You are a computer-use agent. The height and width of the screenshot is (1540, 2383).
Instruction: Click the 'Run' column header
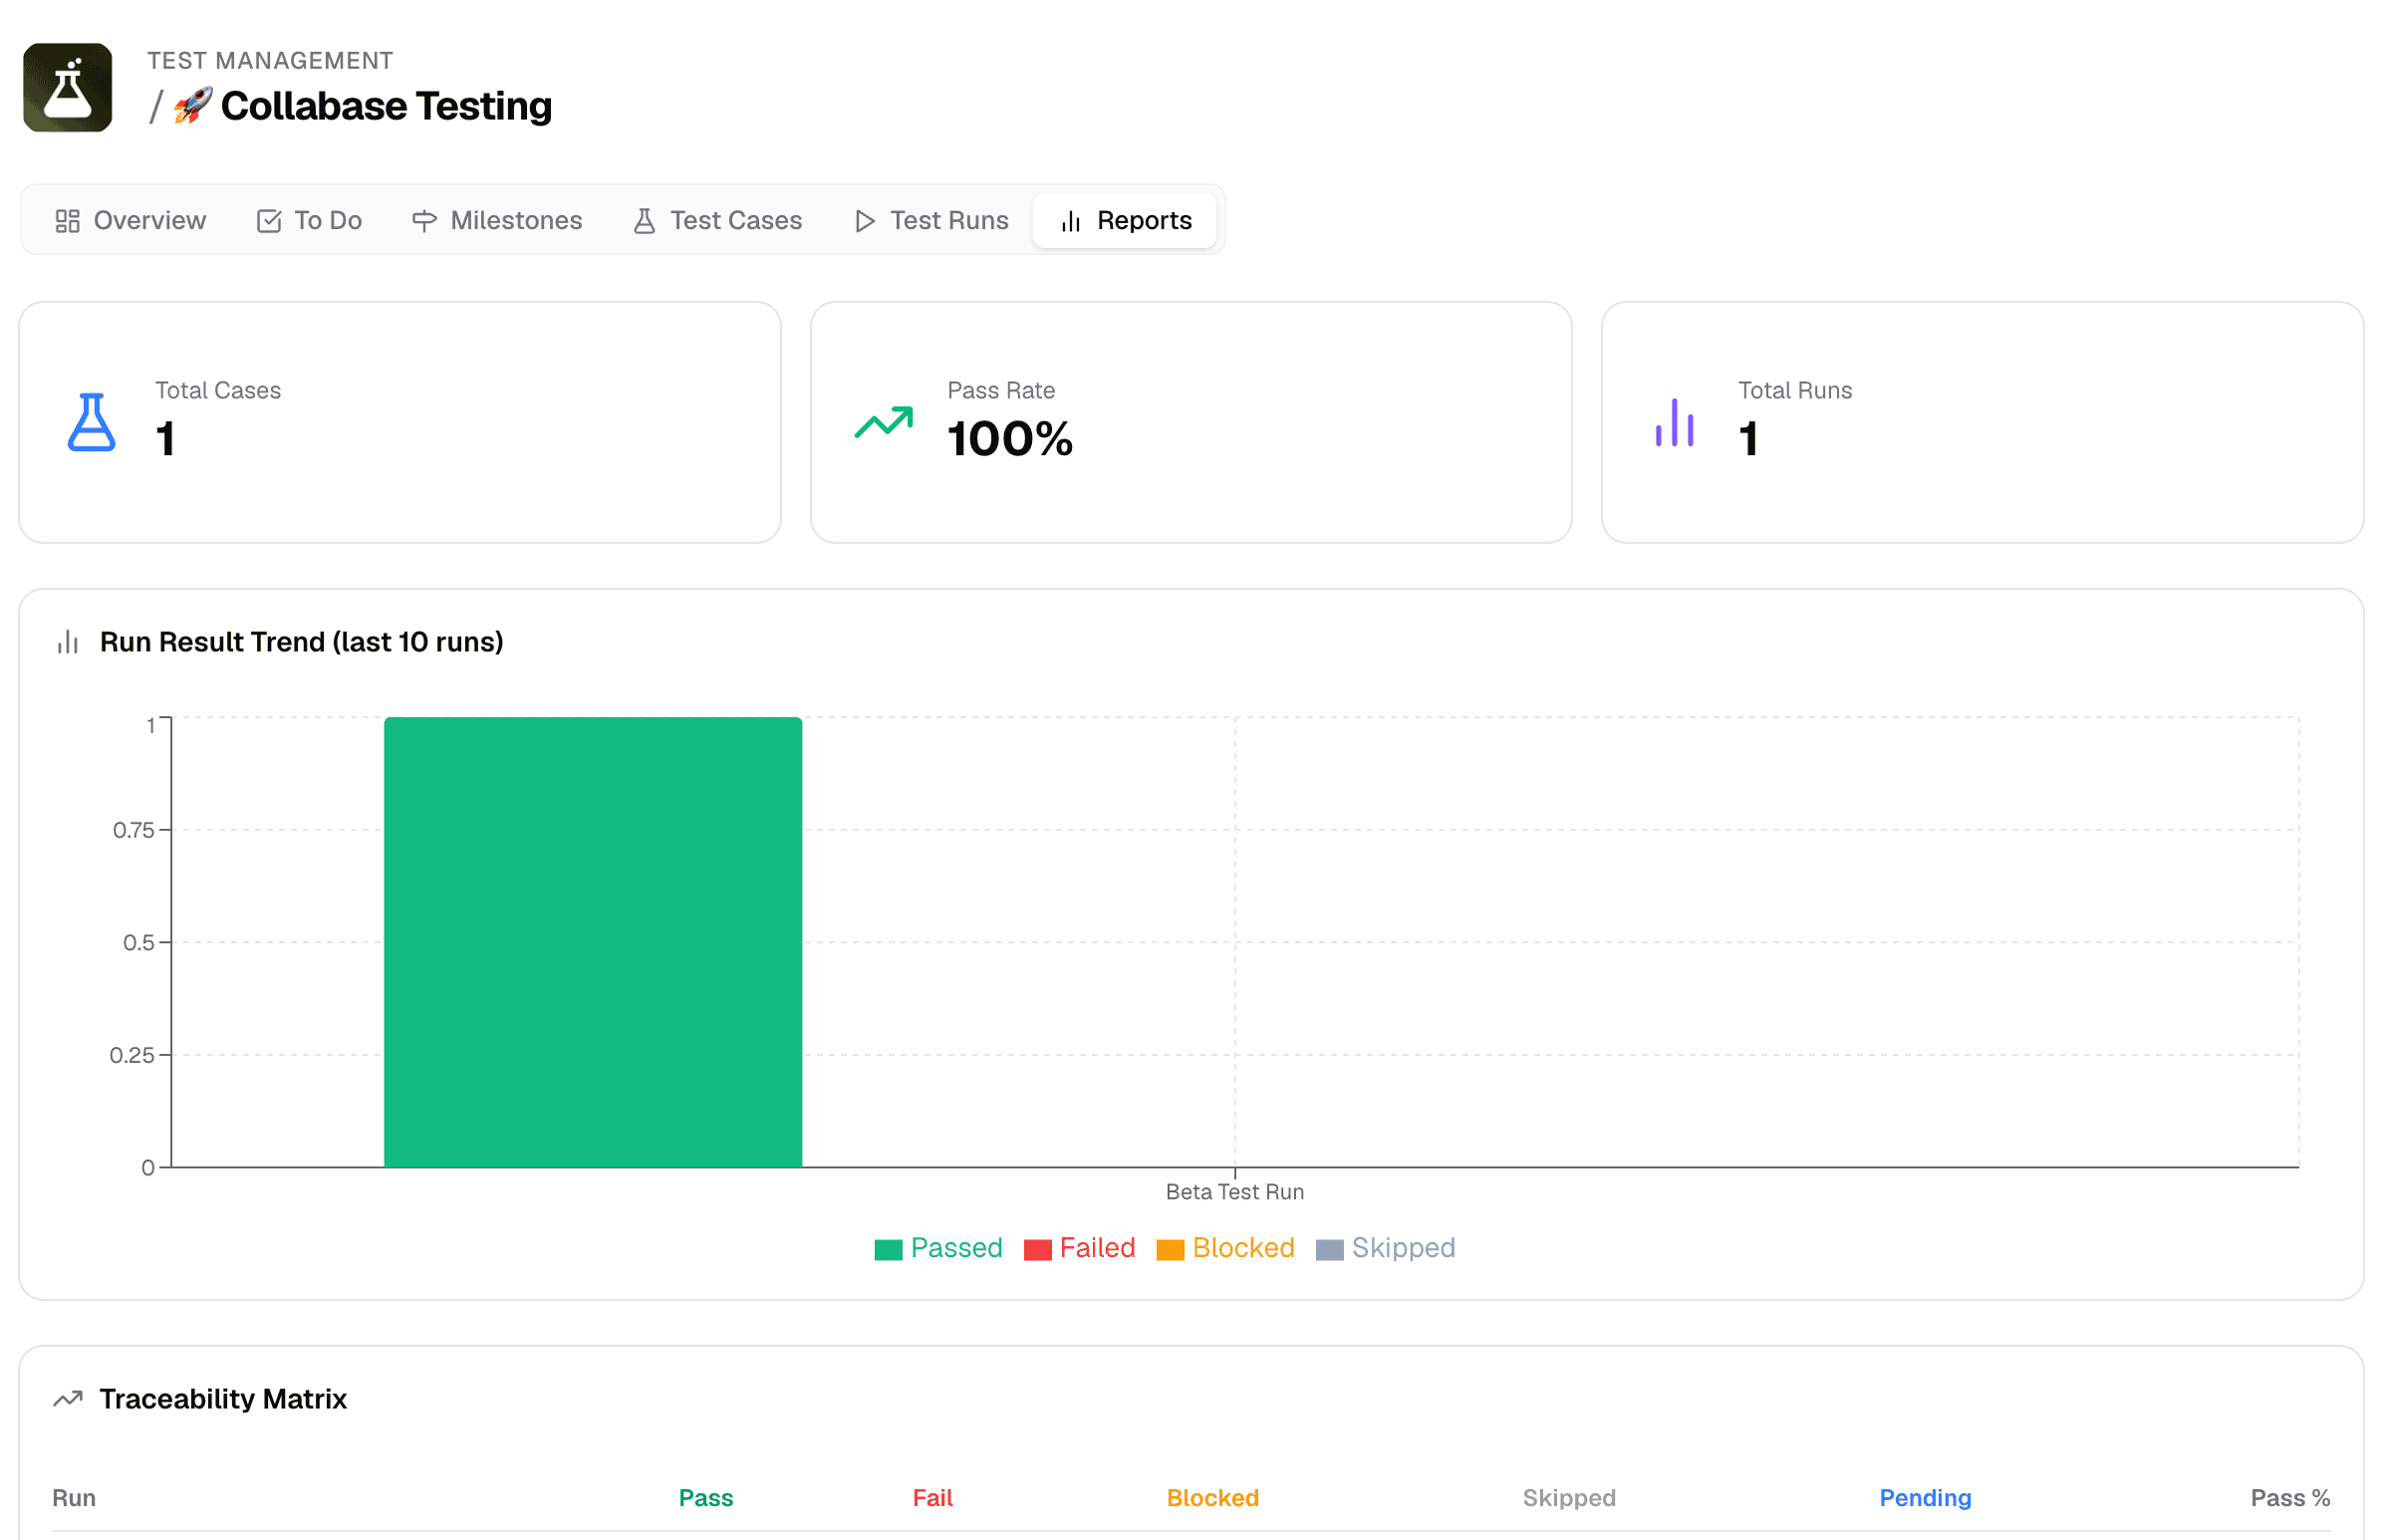point(74,1498)
